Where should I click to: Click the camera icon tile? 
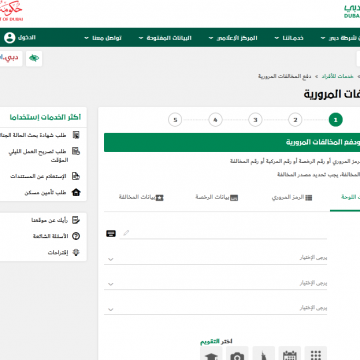click(x=237, y=354)
